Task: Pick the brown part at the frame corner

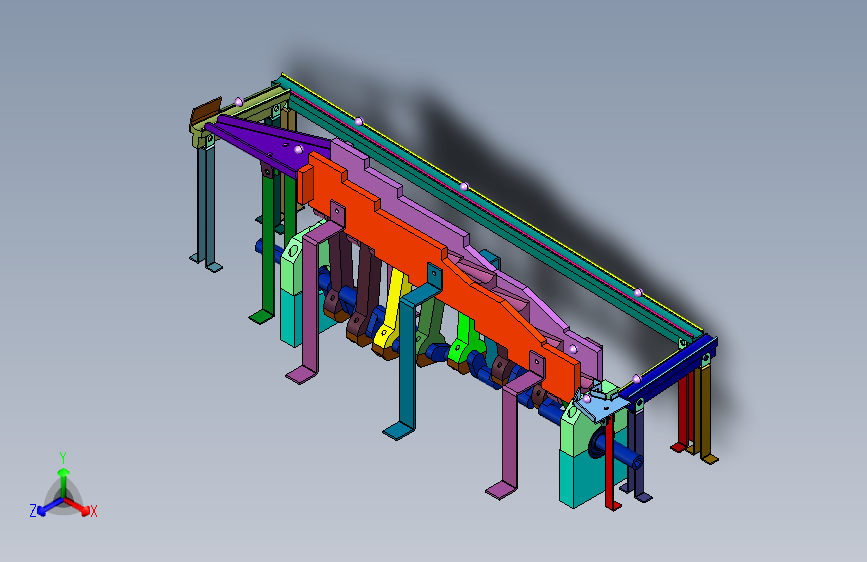Action: [x=205, y=111]
